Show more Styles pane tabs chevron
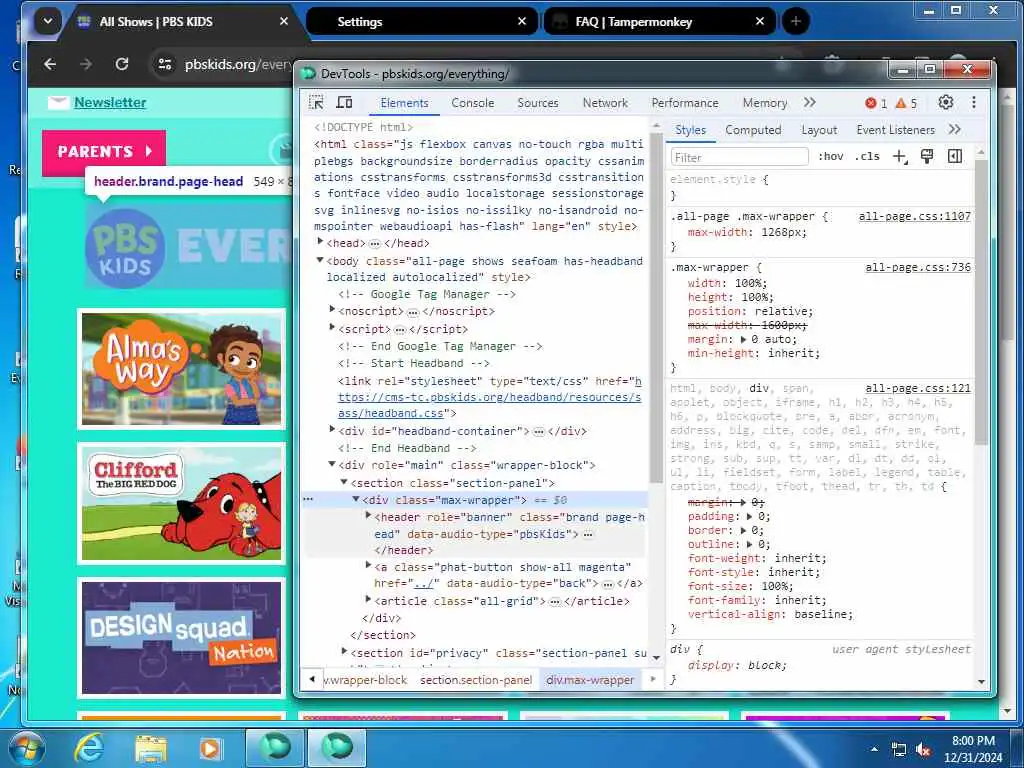Screen dimensions: 1024x768 (x=955, y=129)
